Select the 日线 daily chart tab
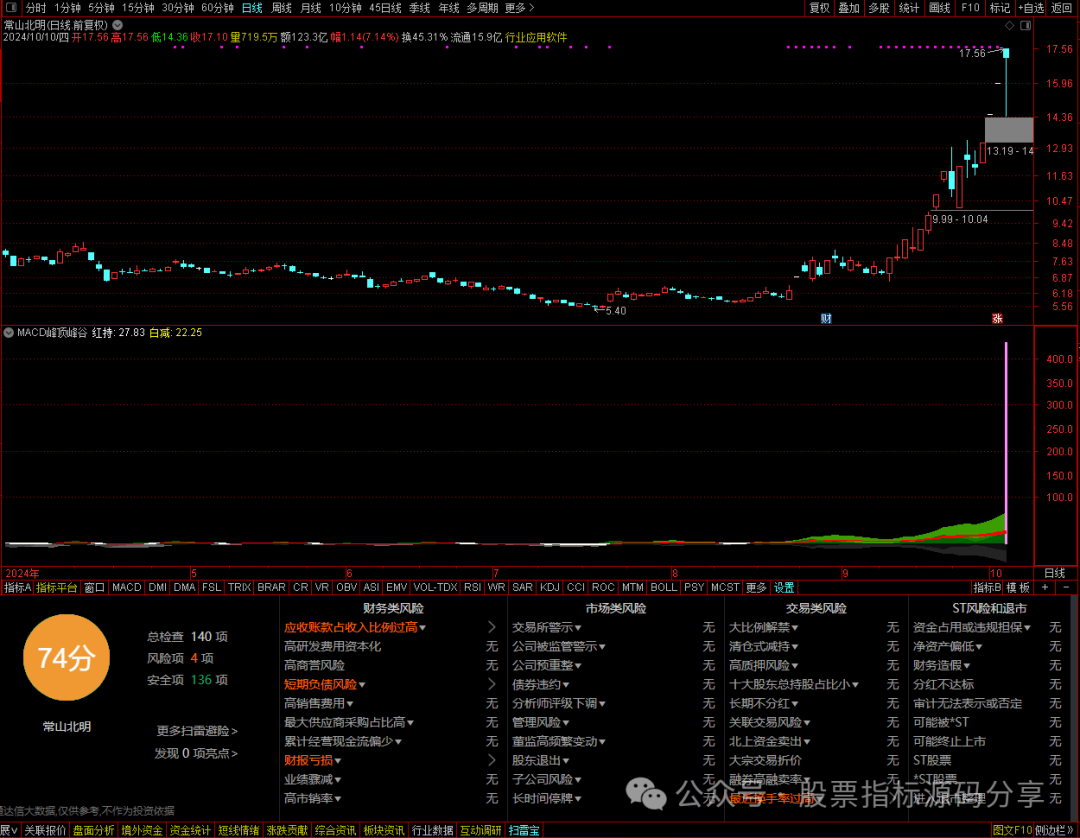The image size is (1080, 838). tap(252, 8)
